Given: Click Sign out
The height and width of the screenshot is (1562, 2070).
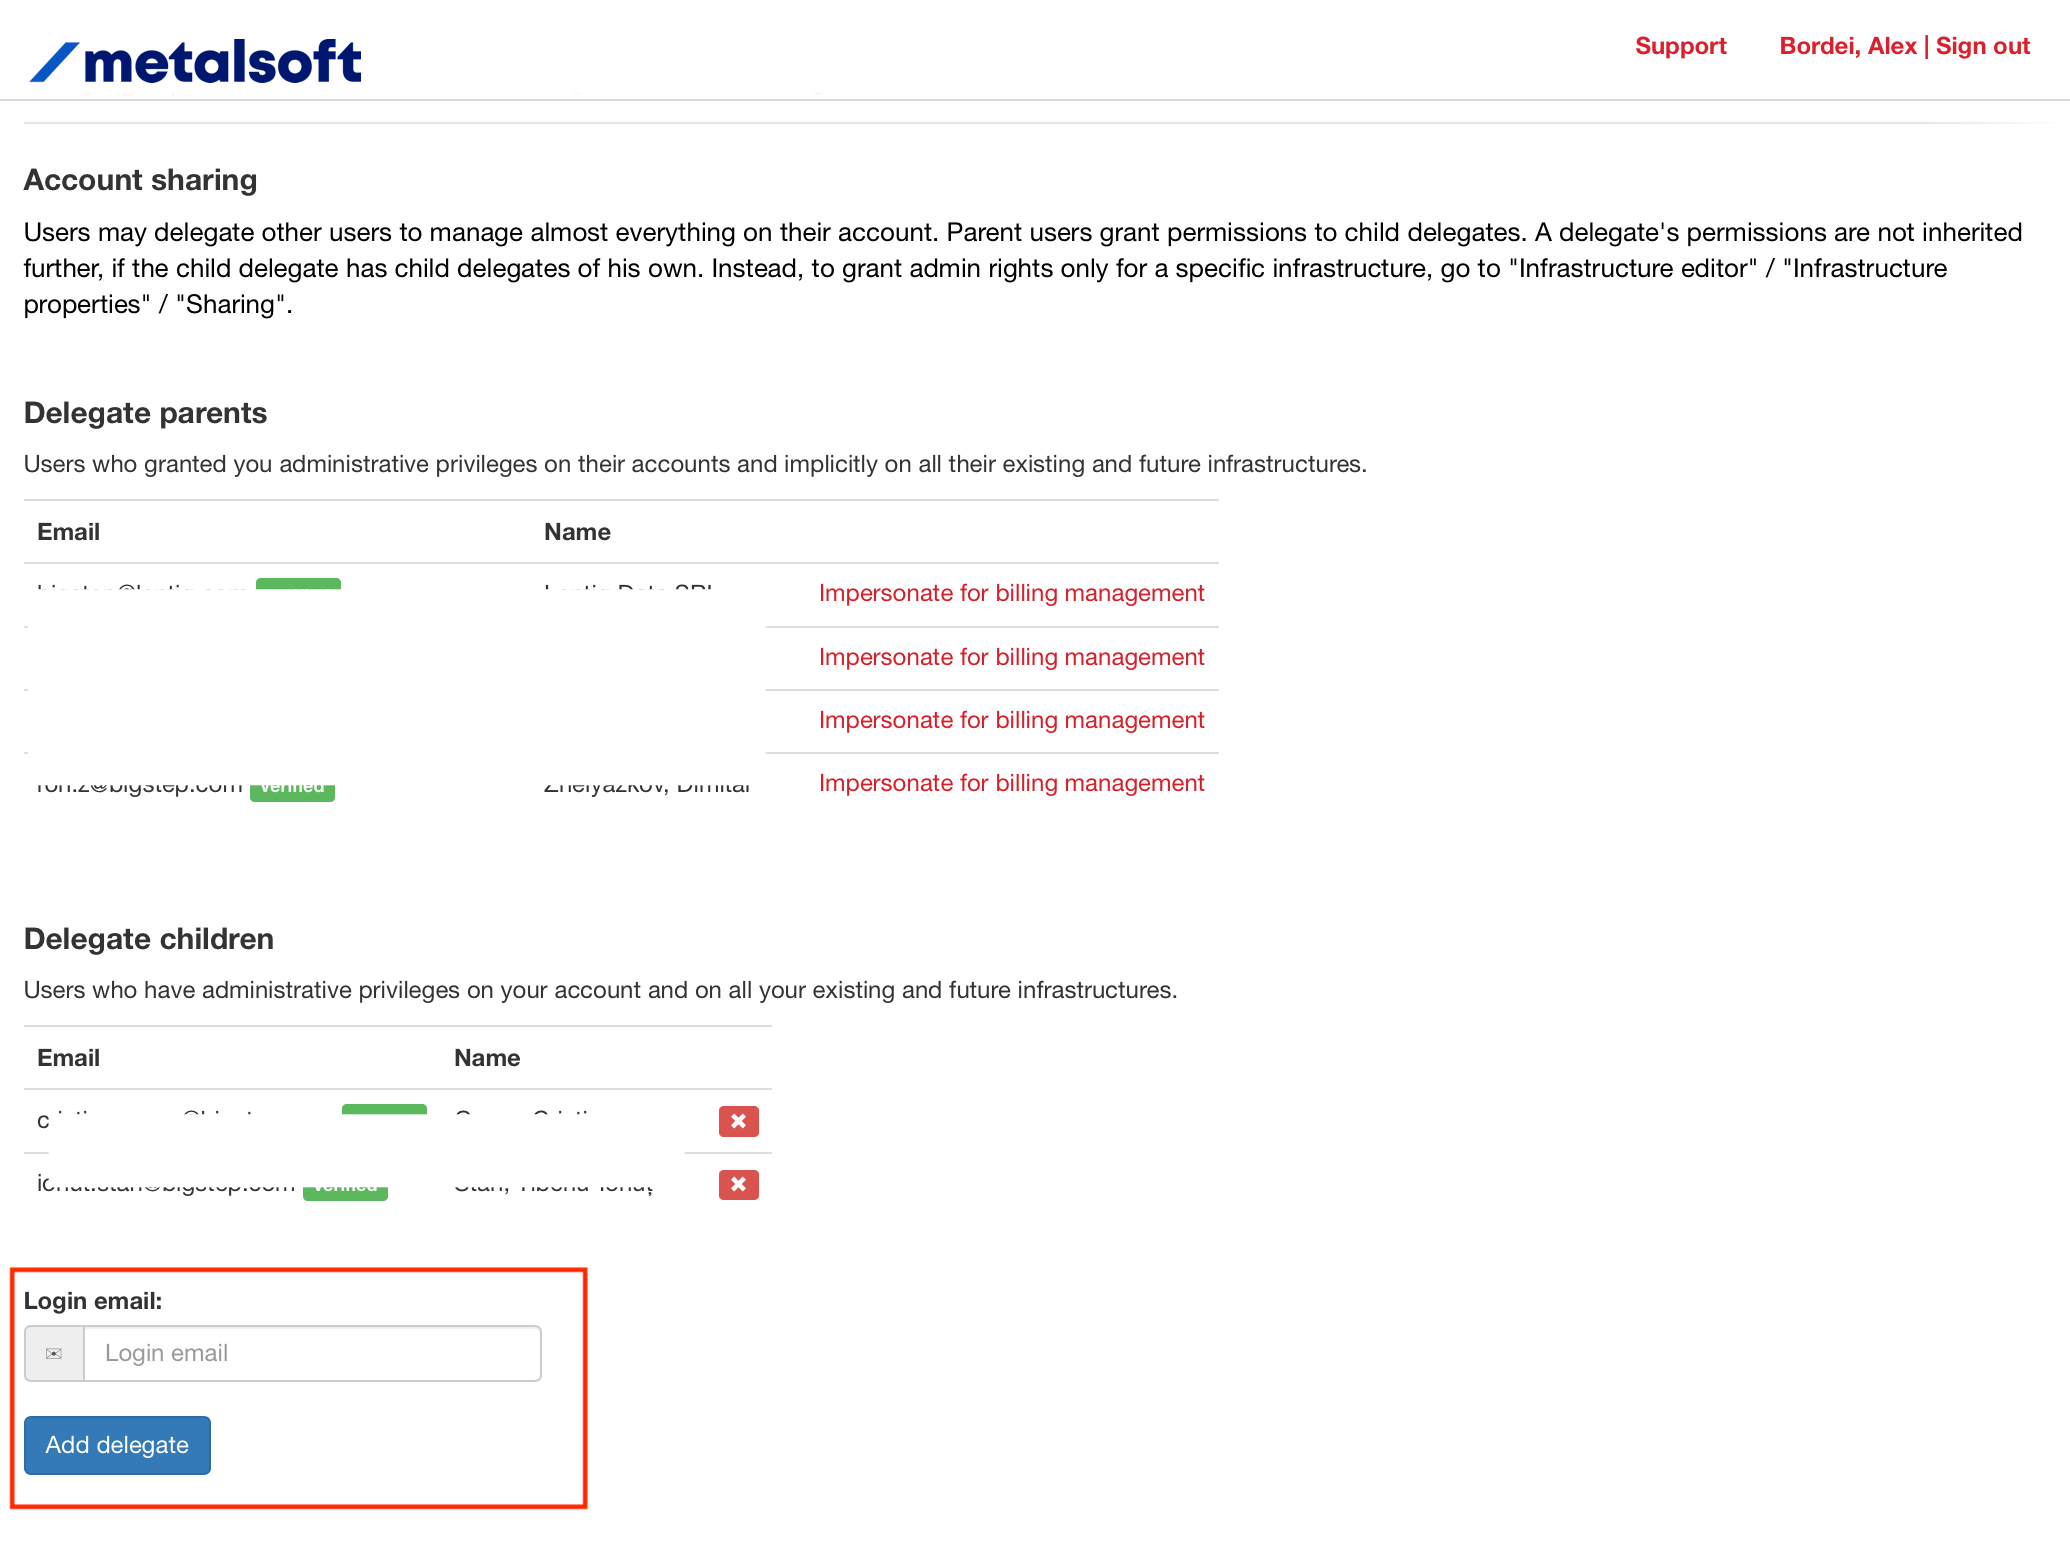Looking at the screenshot, I should (1982, 46).
